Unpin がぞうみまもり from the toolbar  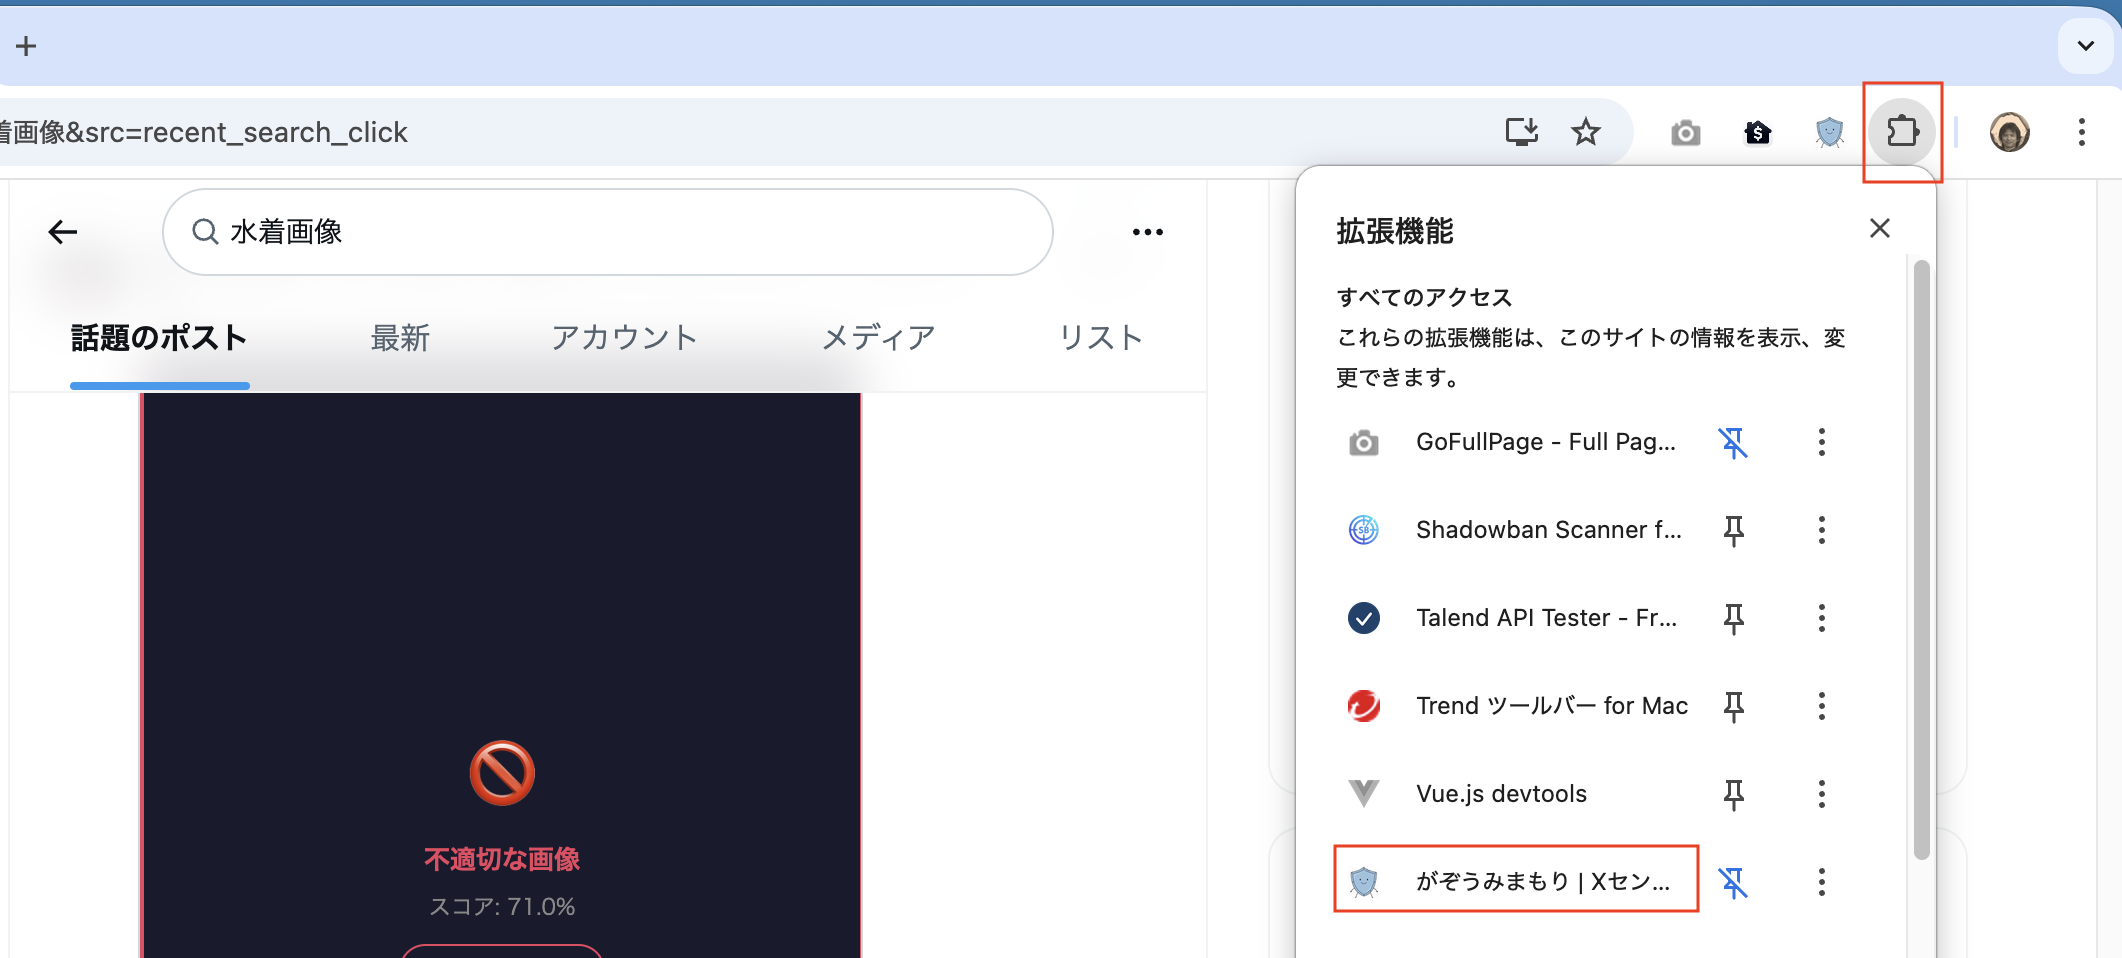pyautogui.click(x=1733, y=882)
